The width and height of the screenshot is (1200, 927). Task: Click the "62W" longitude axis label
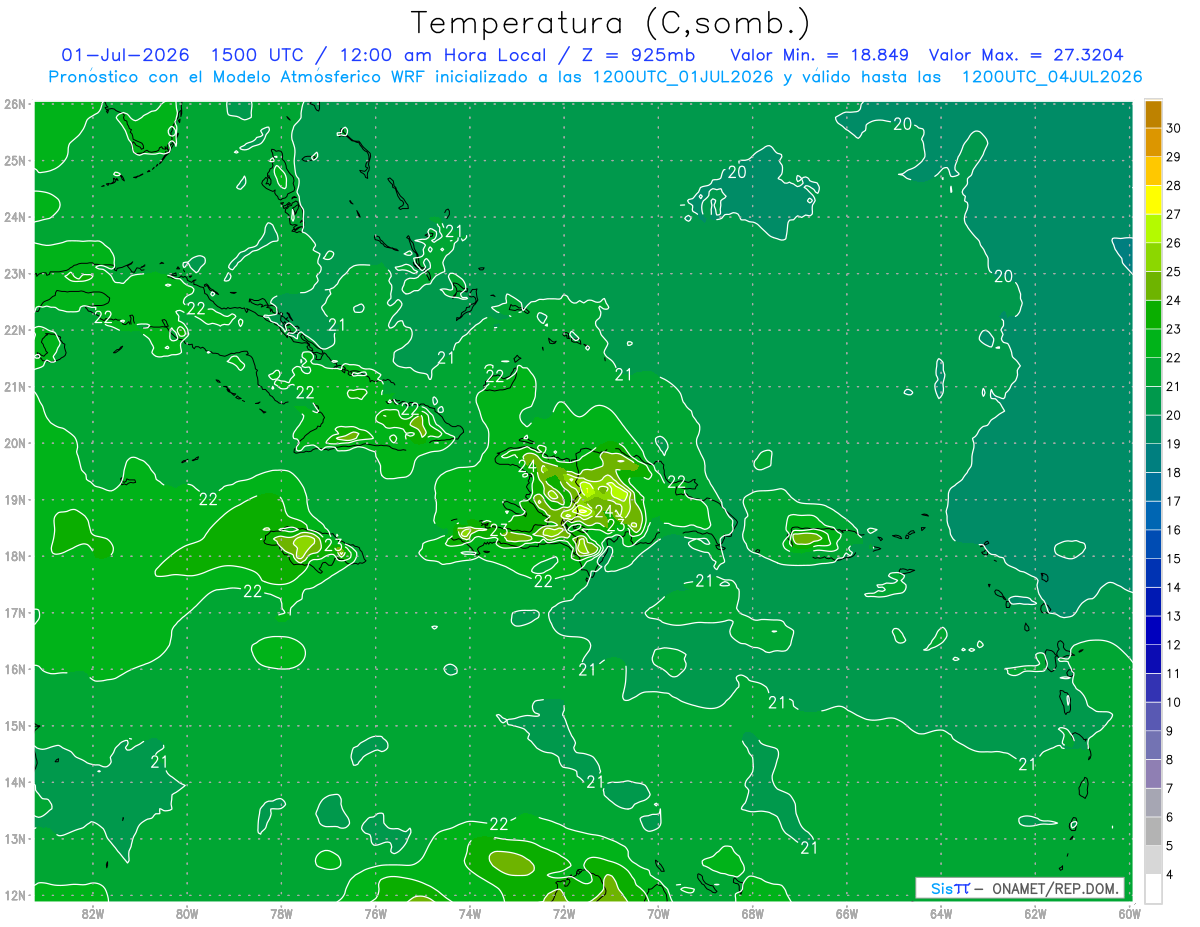[1035, 913]
